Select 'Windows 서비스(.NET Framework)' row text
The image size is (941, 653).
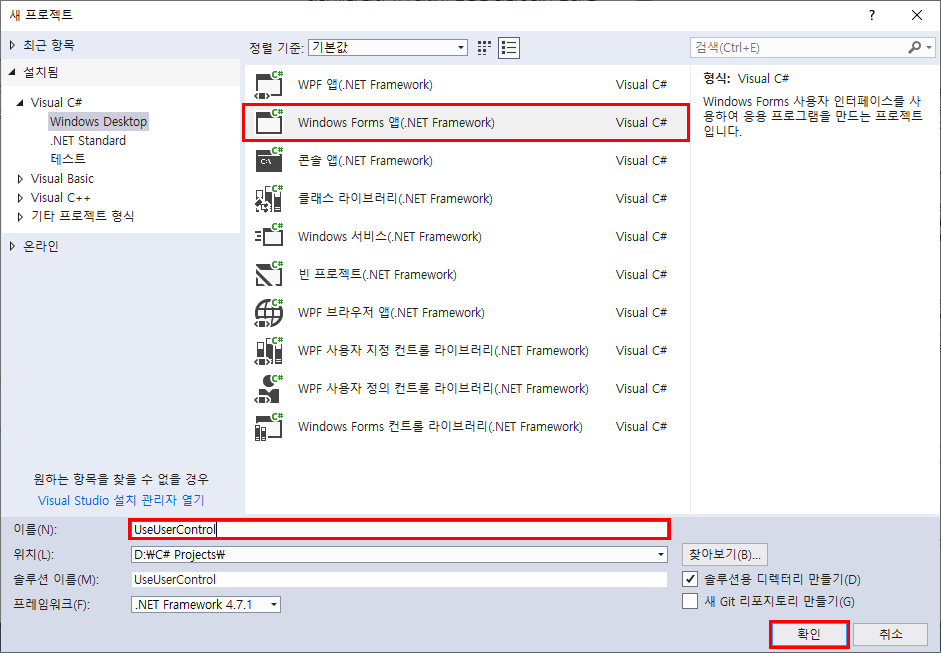389,236
